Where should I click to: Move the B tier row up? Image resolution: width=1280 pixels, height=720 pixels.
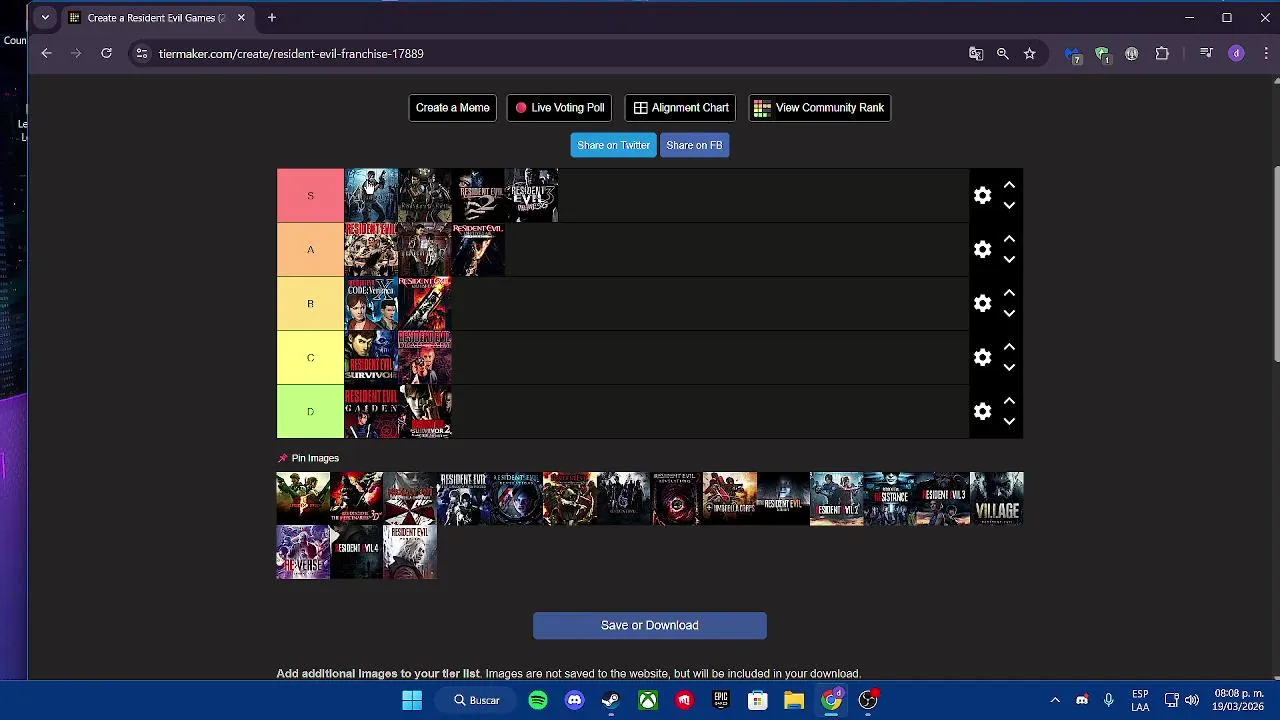tap(1009, 293)
